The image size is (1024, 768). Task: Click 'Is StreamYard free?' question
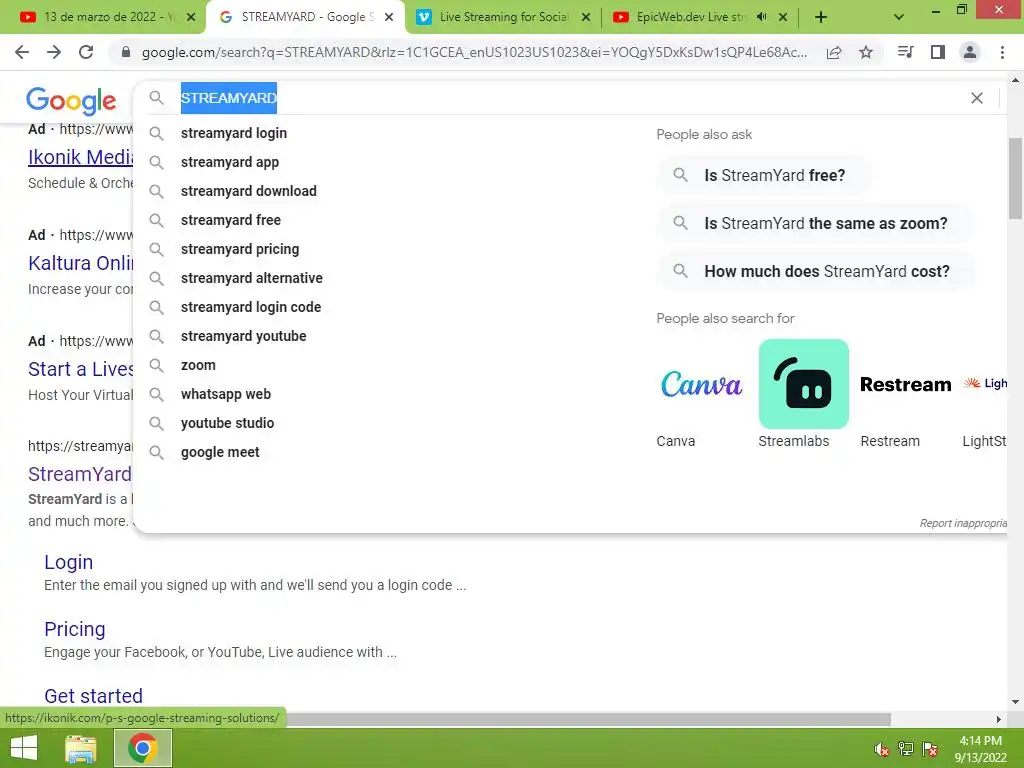click(x=763, y=175)
